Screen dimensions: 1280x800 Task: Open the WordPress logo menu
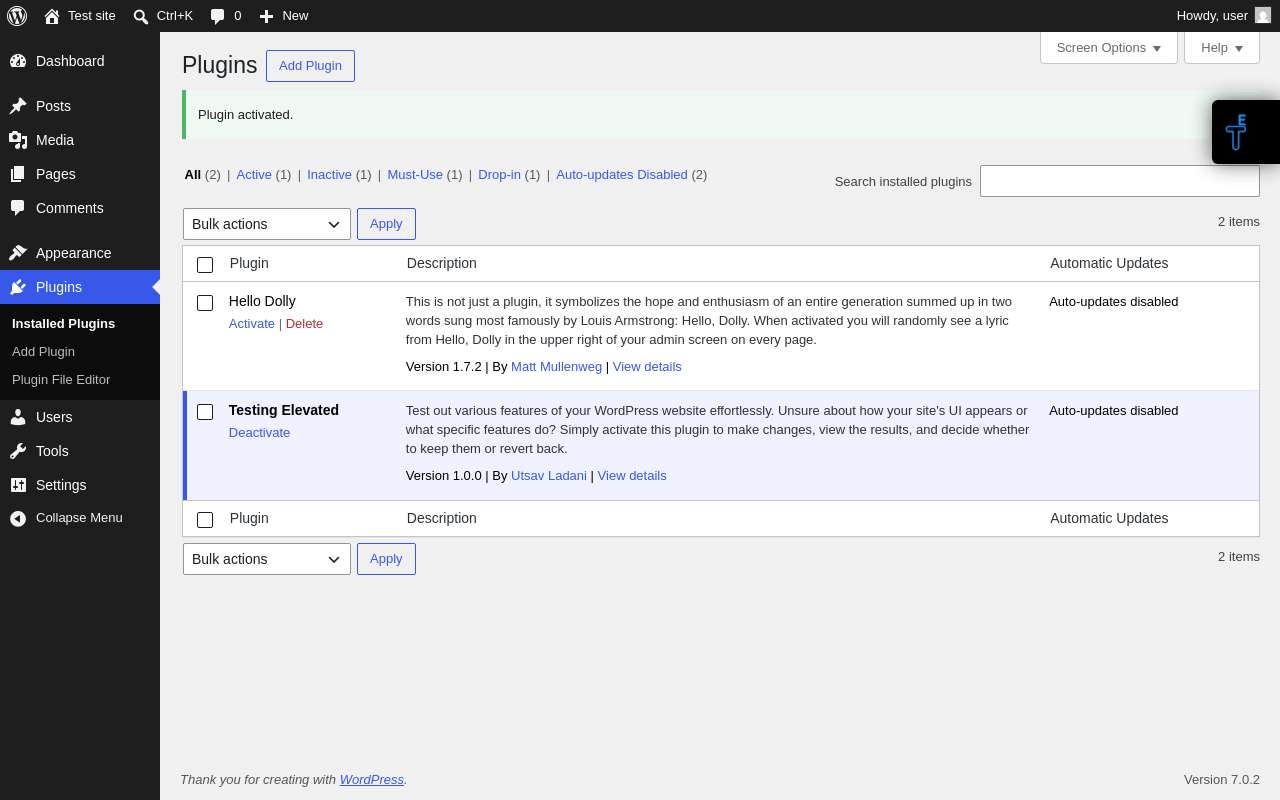(17, 16)
